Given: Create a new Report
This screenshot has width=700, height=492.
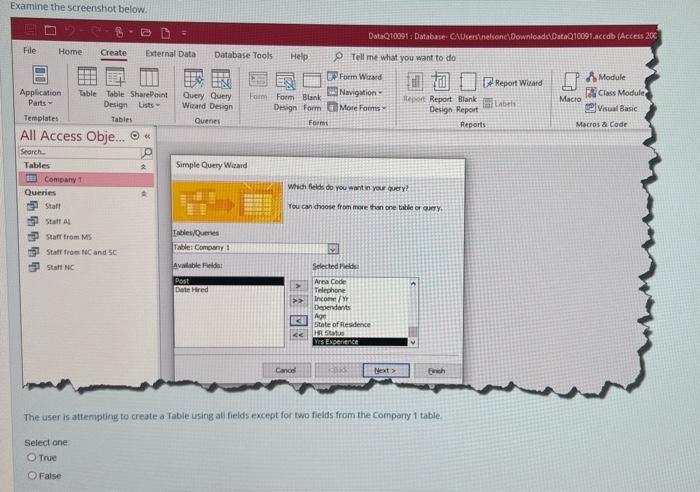Looking at the screenshot, I should 414,88.
